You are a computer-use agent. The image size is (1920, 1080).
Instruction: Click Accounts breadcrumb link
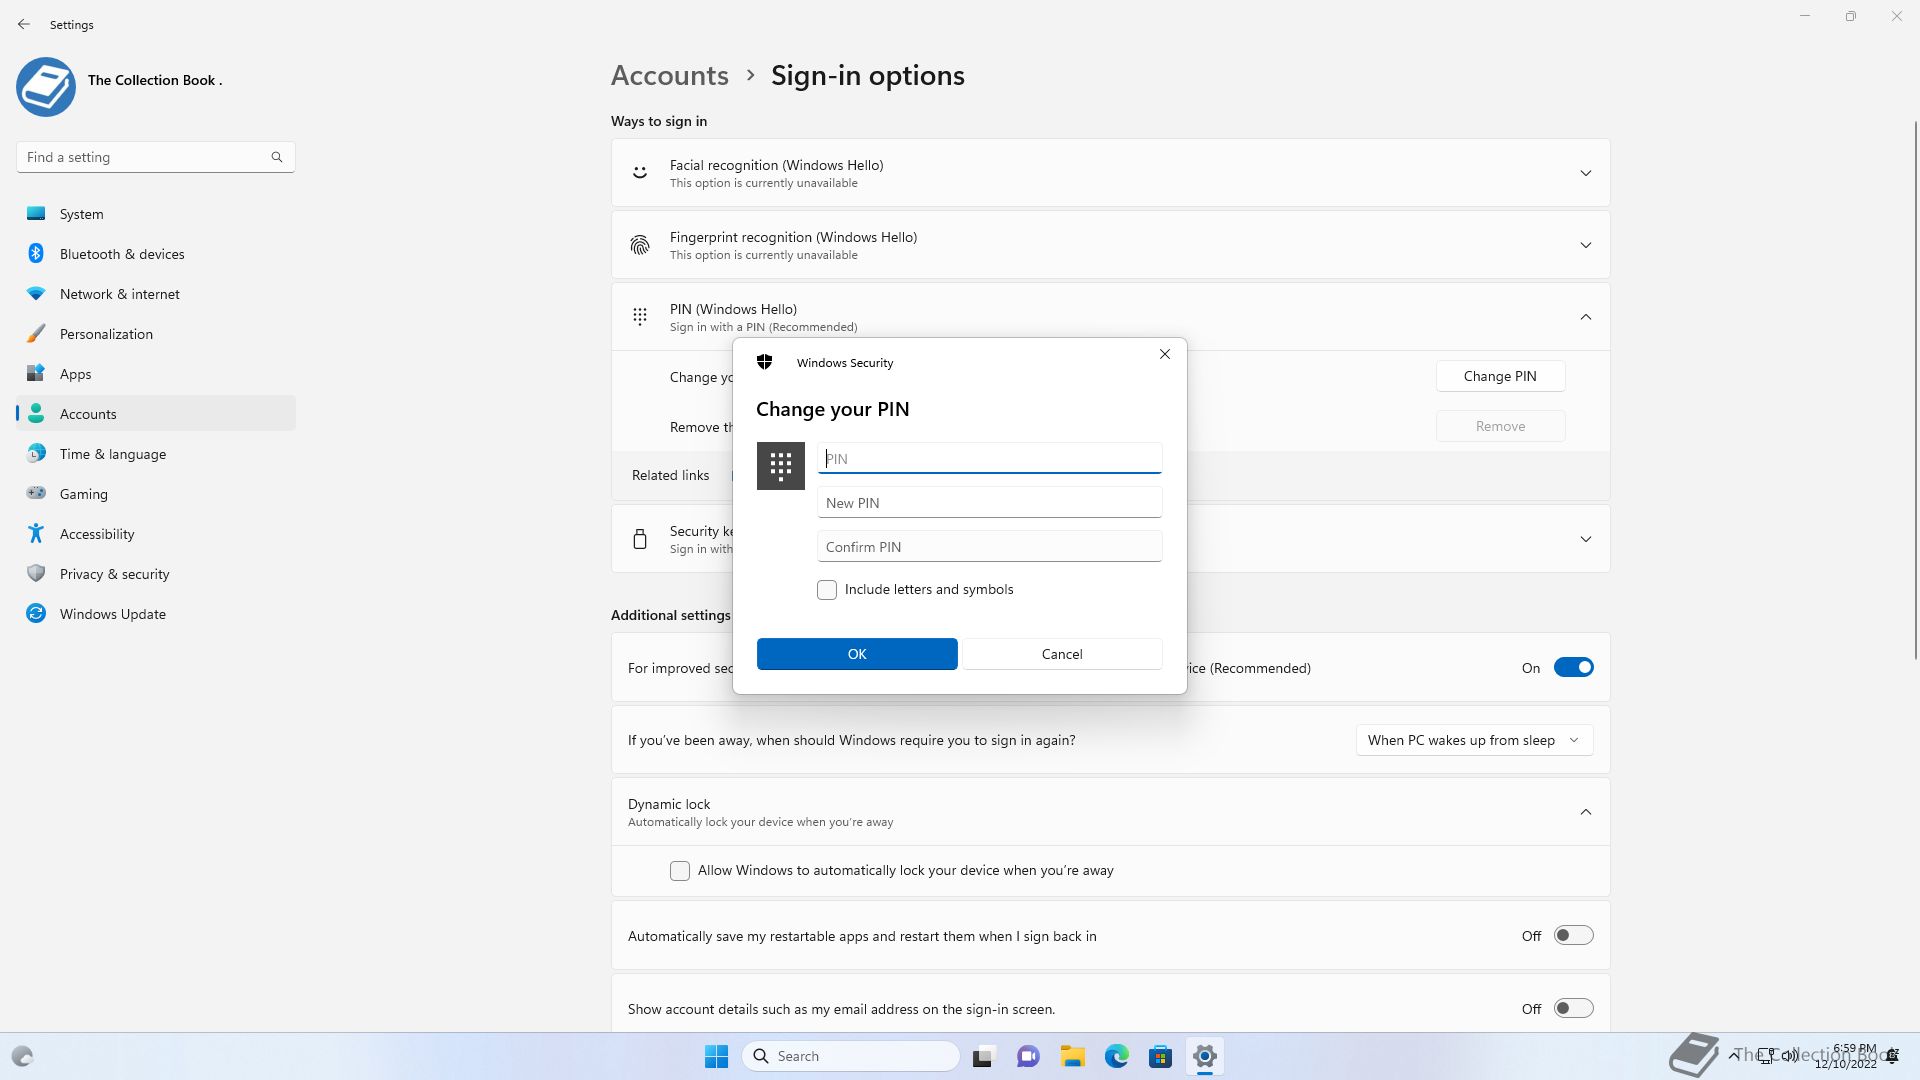point(670,76)
